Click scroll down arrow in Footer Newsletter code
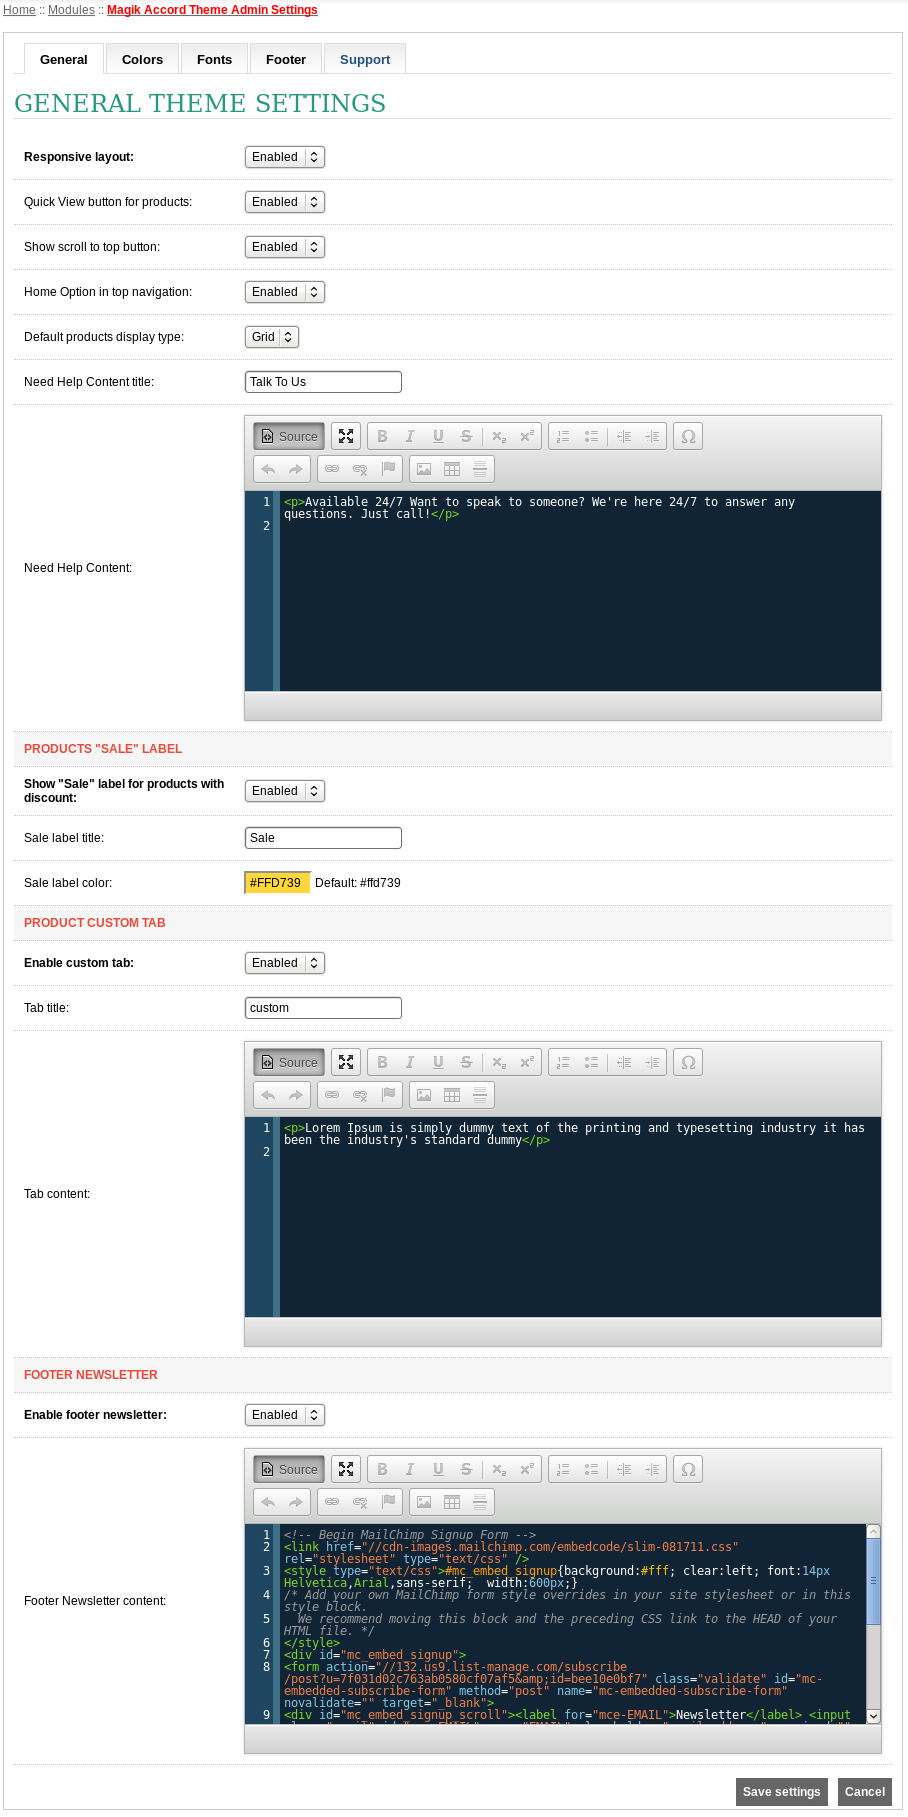The width and height of the screenshot is (908, 1817). click(873, 1716)
